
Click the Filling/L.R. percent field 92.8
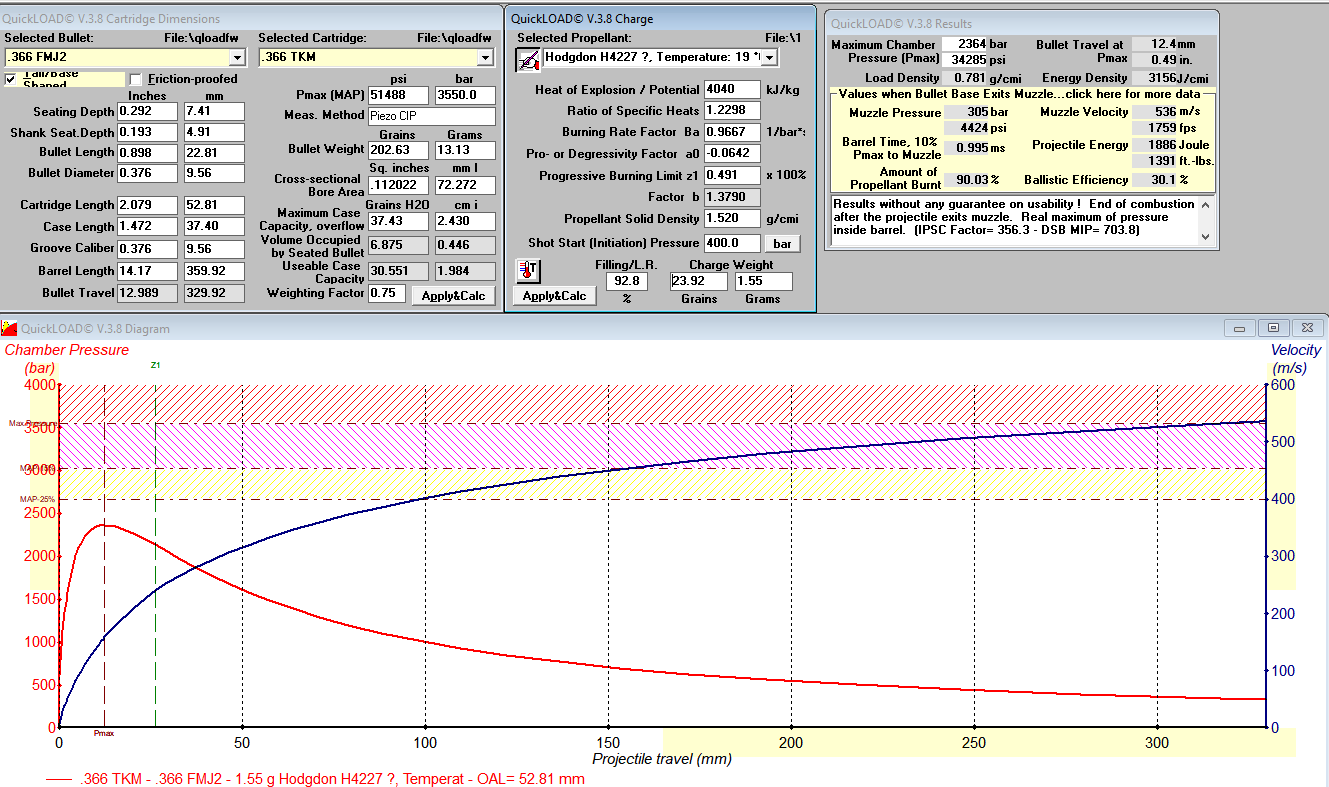click(628, 282)
